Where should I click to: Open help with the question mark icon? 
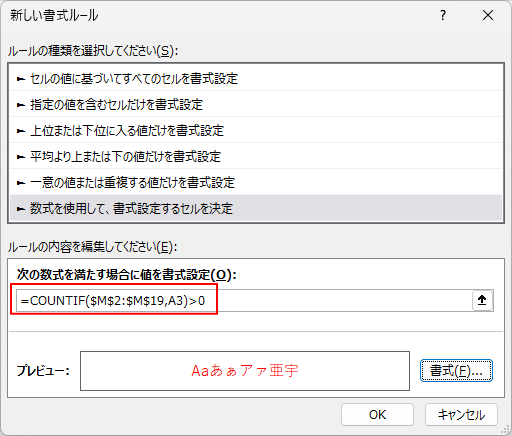(x=443, y=15)
